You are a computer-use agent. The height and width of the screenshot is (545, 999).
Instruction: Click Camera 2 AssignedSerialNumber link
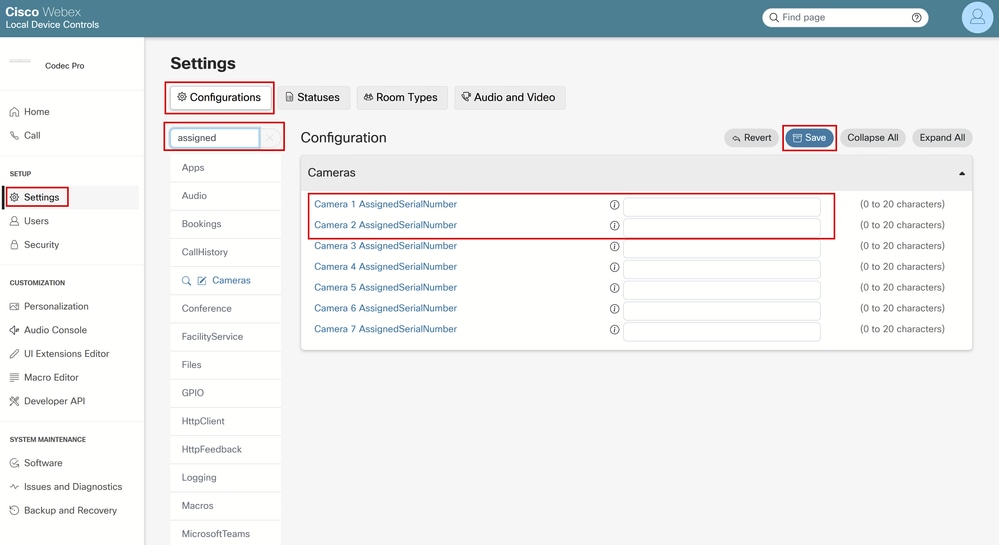click(x=385, y=225)
